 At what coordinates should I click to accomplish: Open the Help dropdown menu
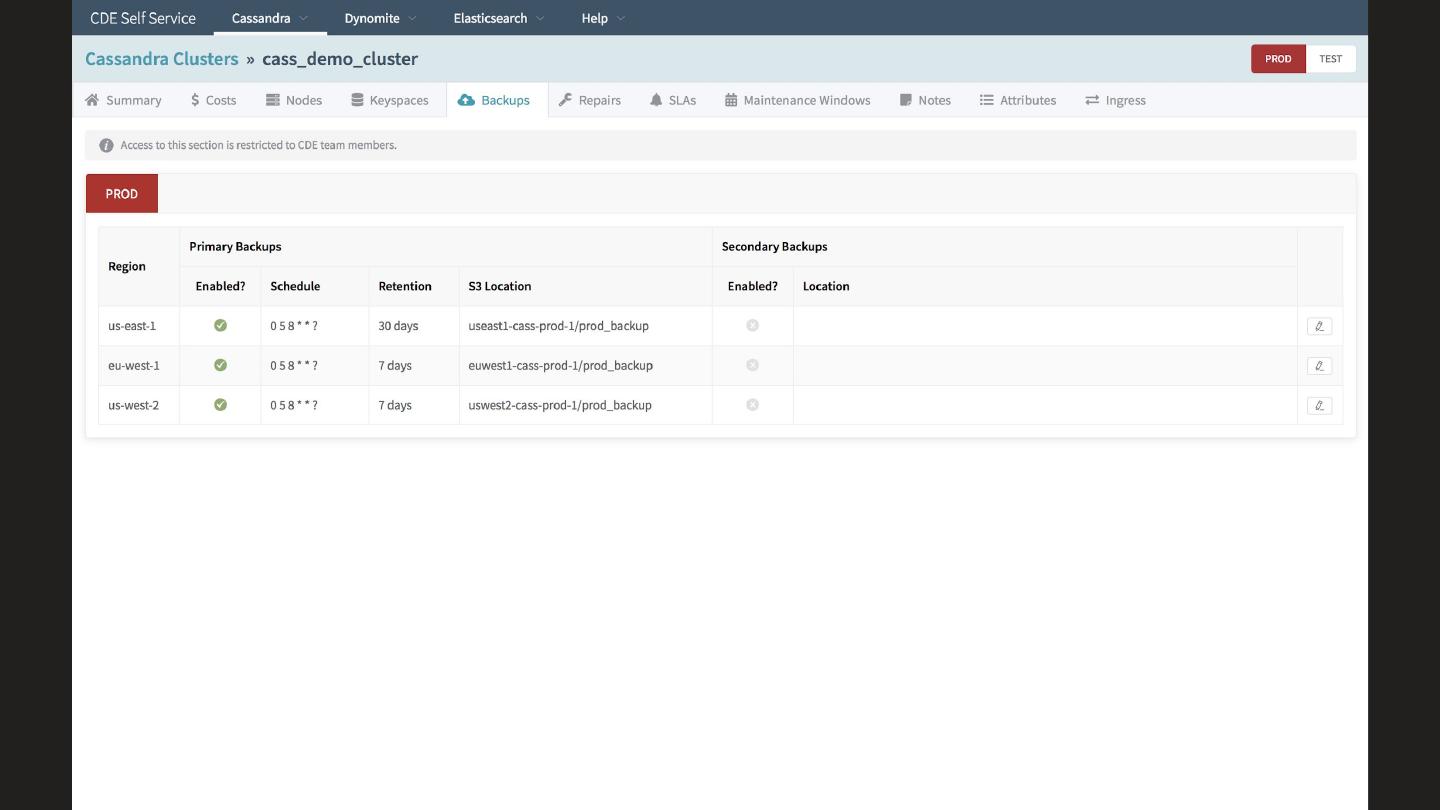[603, 18]
